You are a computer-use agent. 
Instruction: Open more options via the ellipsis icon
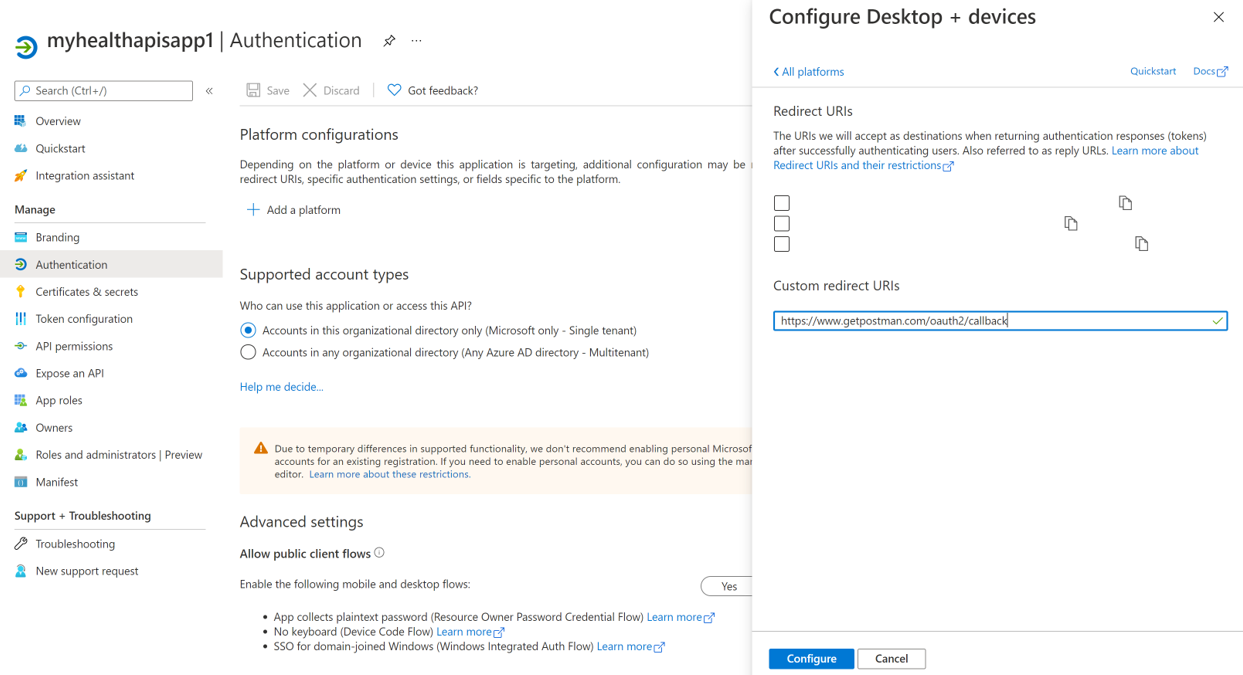[416, 40]
